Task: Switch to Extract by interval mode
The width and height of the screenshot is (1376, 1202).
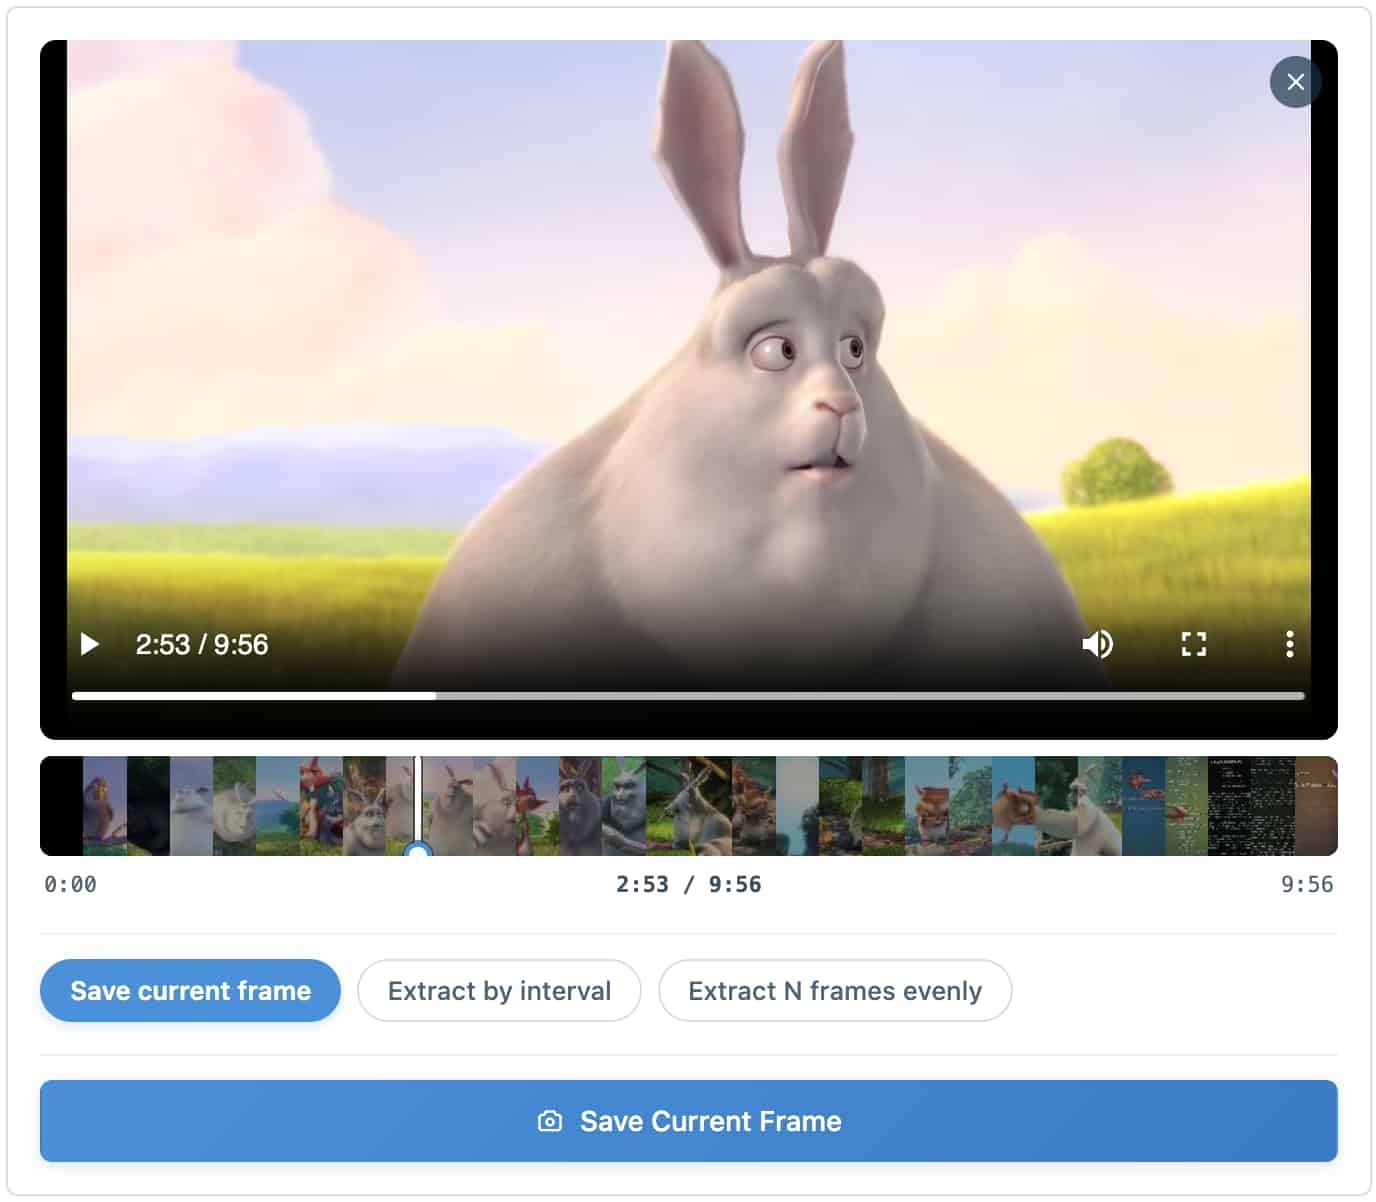Action: (x=499, y=991)
